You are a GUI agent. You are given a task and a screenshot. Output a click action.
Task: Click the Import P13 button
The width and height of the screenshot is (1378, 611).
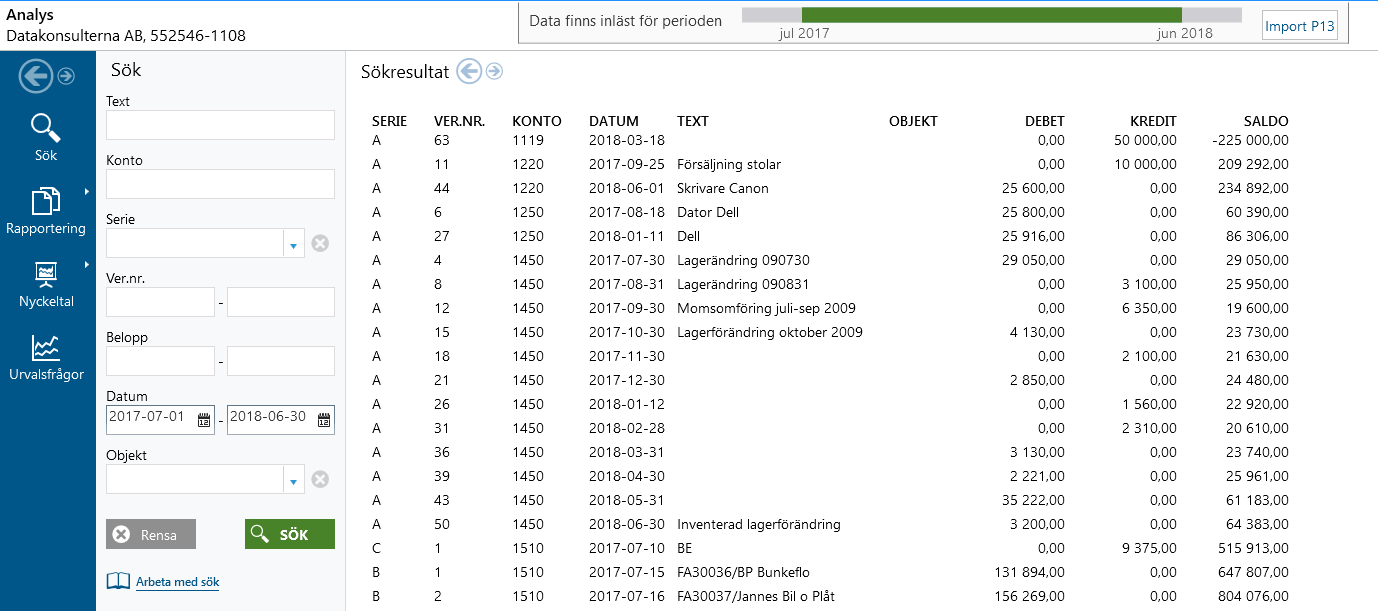click(1300, 27)
